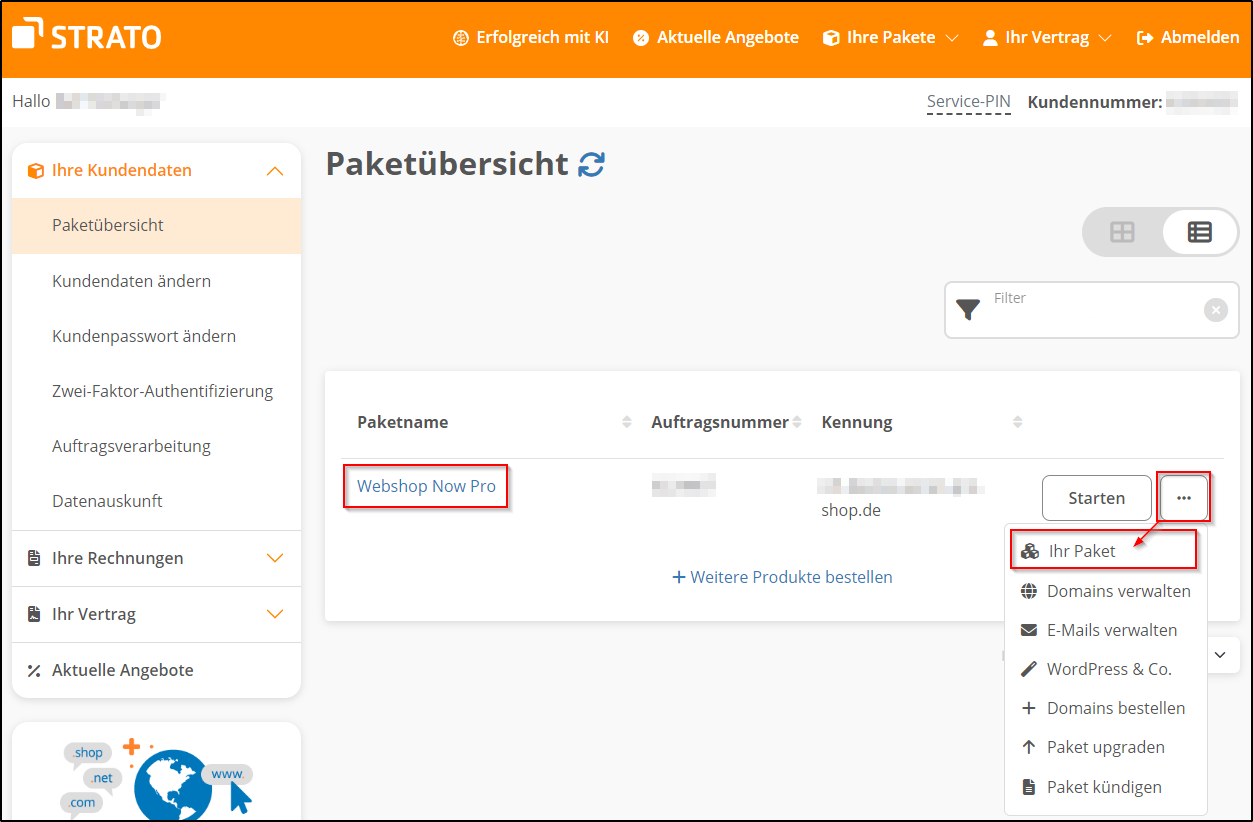Click the filter funnel icon
The width and height of the screenshot is (1253, 822).
pyautogui.click(x=968, y=310)
